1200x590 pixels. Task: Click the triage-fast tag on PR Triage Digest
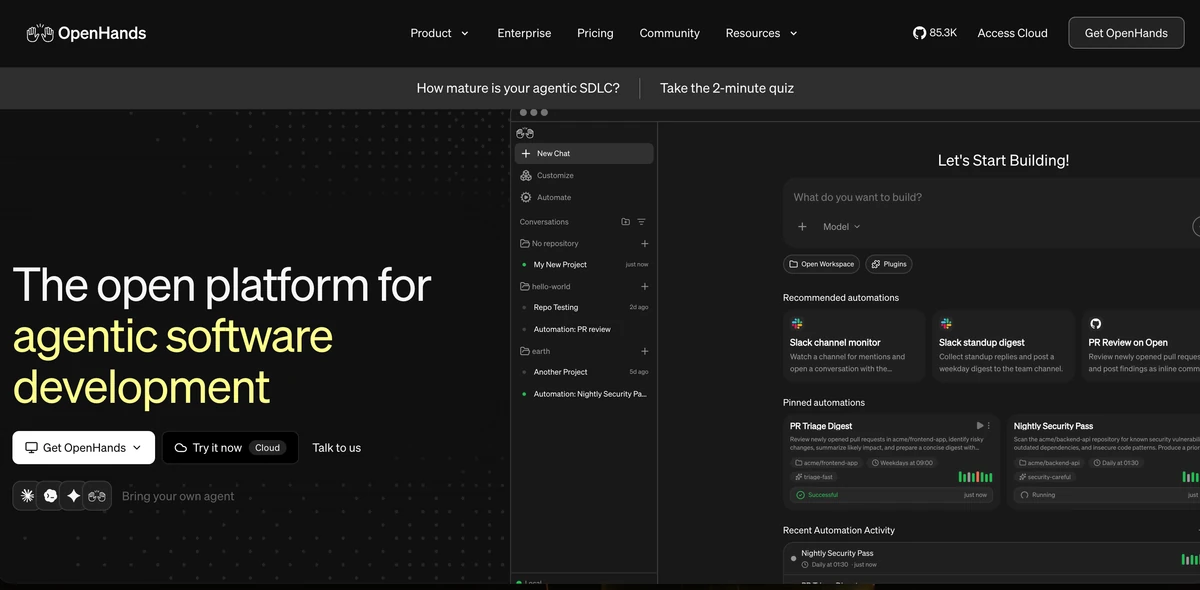813,477
